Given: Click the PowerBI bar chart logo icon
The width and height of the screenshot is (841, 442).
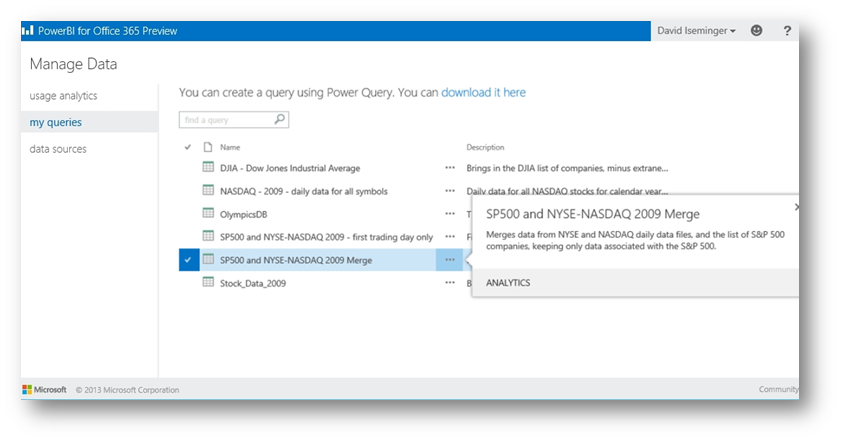Looking at the screenshot, I should 27,31.
